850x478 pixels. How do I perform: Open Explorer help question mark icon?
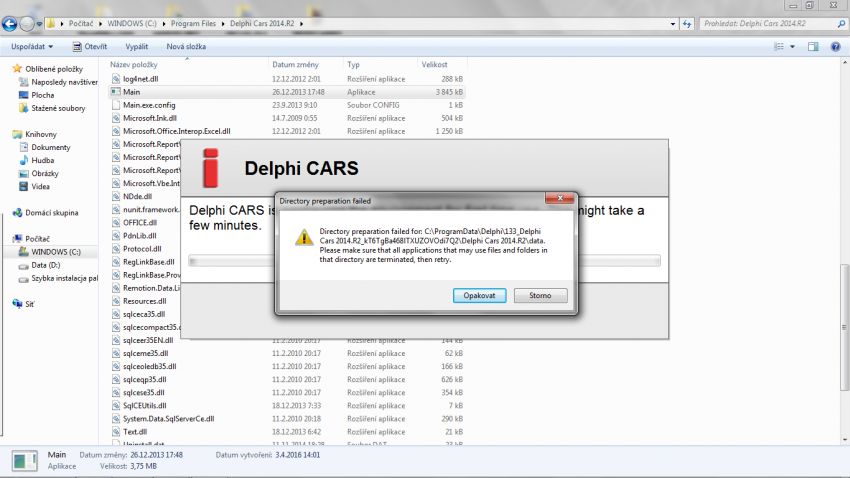(x=834, y=46)
